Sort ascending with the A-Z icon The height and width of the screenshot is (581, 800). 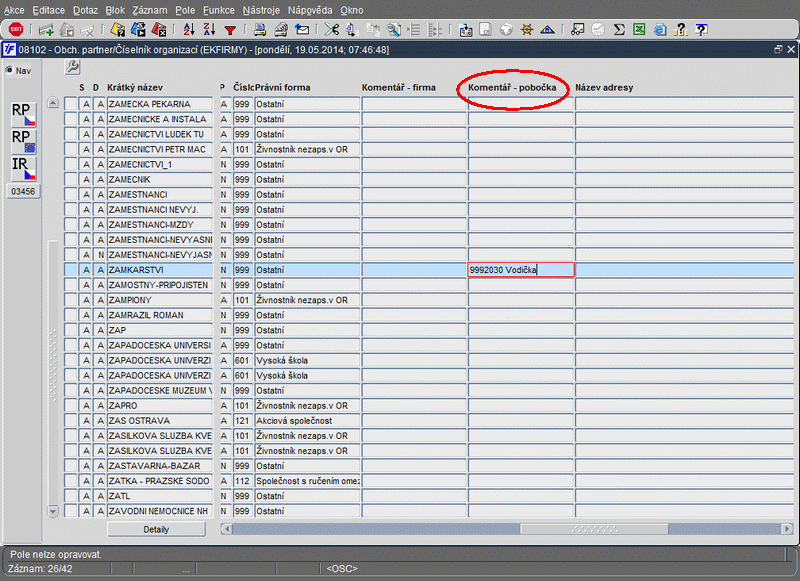point(189,30)
